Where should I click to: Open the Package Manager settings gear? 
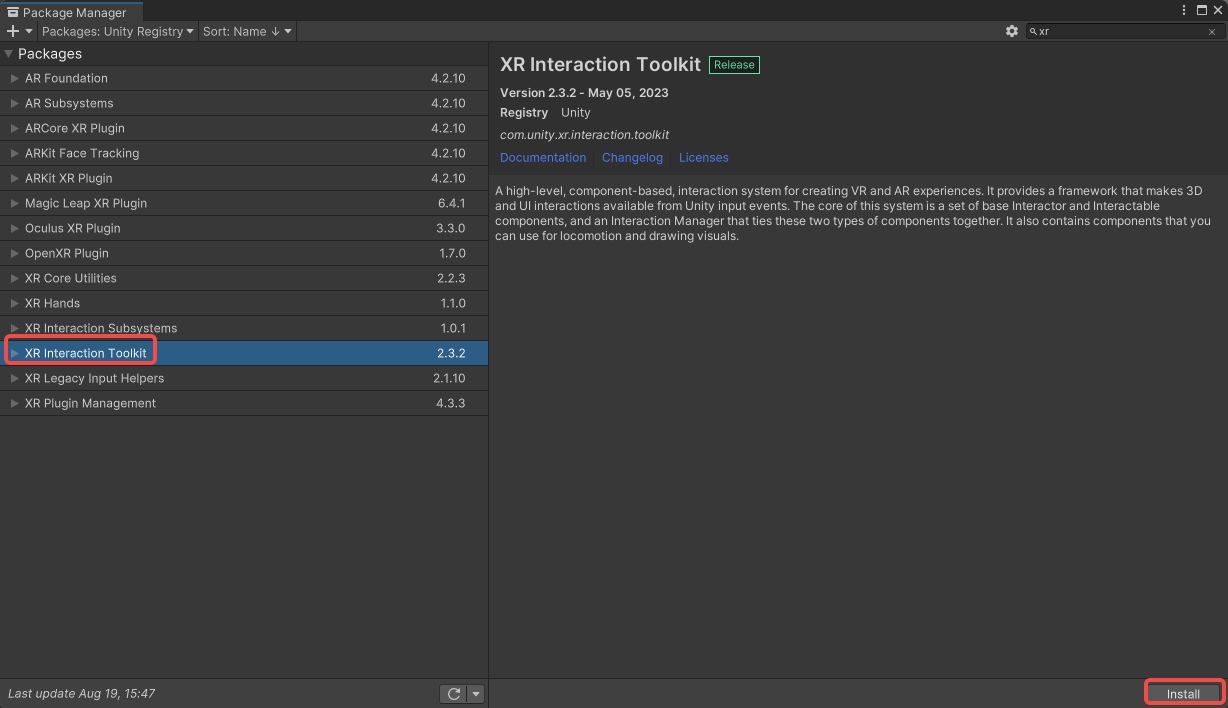pos(1011,31)
